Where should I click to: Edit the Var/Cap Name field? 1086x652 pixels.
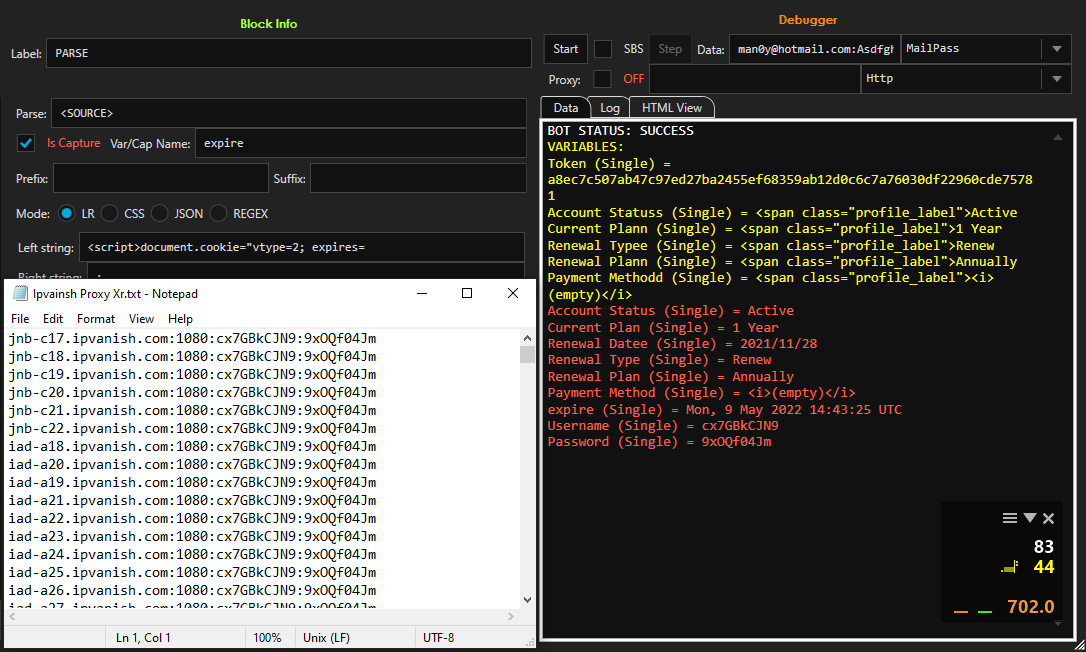click(x=361, y=143)
